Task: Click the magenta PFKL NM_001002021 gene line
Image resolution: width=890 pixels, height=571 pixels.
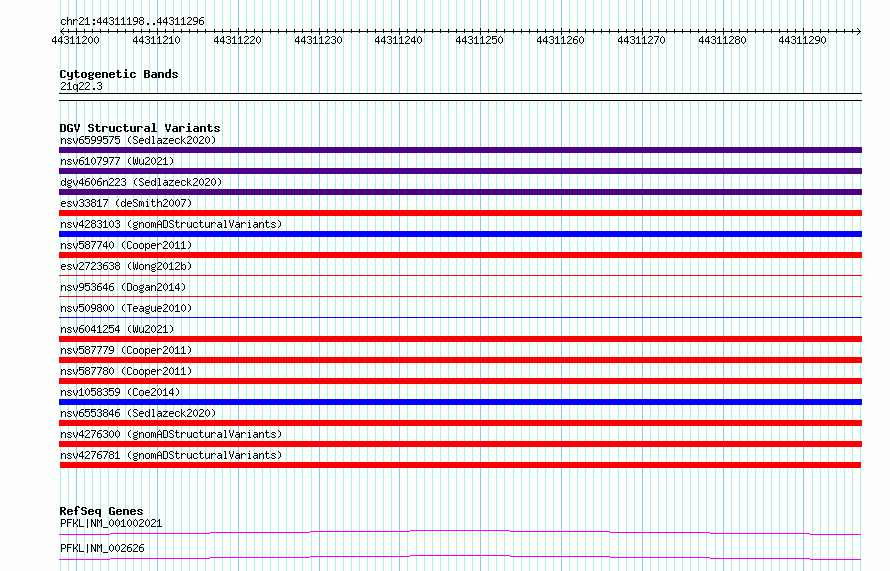Action: point(460,532)
